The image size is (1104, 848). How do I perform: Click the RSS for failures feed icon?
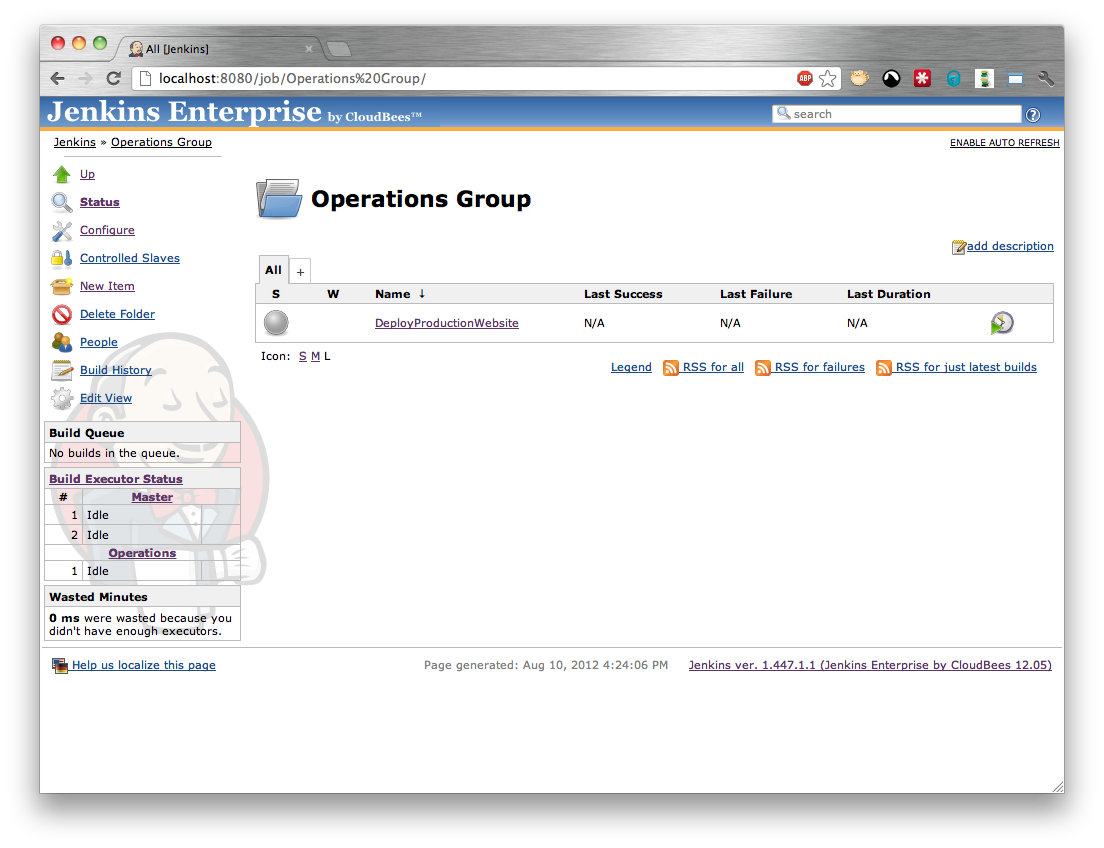click(763, 368)
